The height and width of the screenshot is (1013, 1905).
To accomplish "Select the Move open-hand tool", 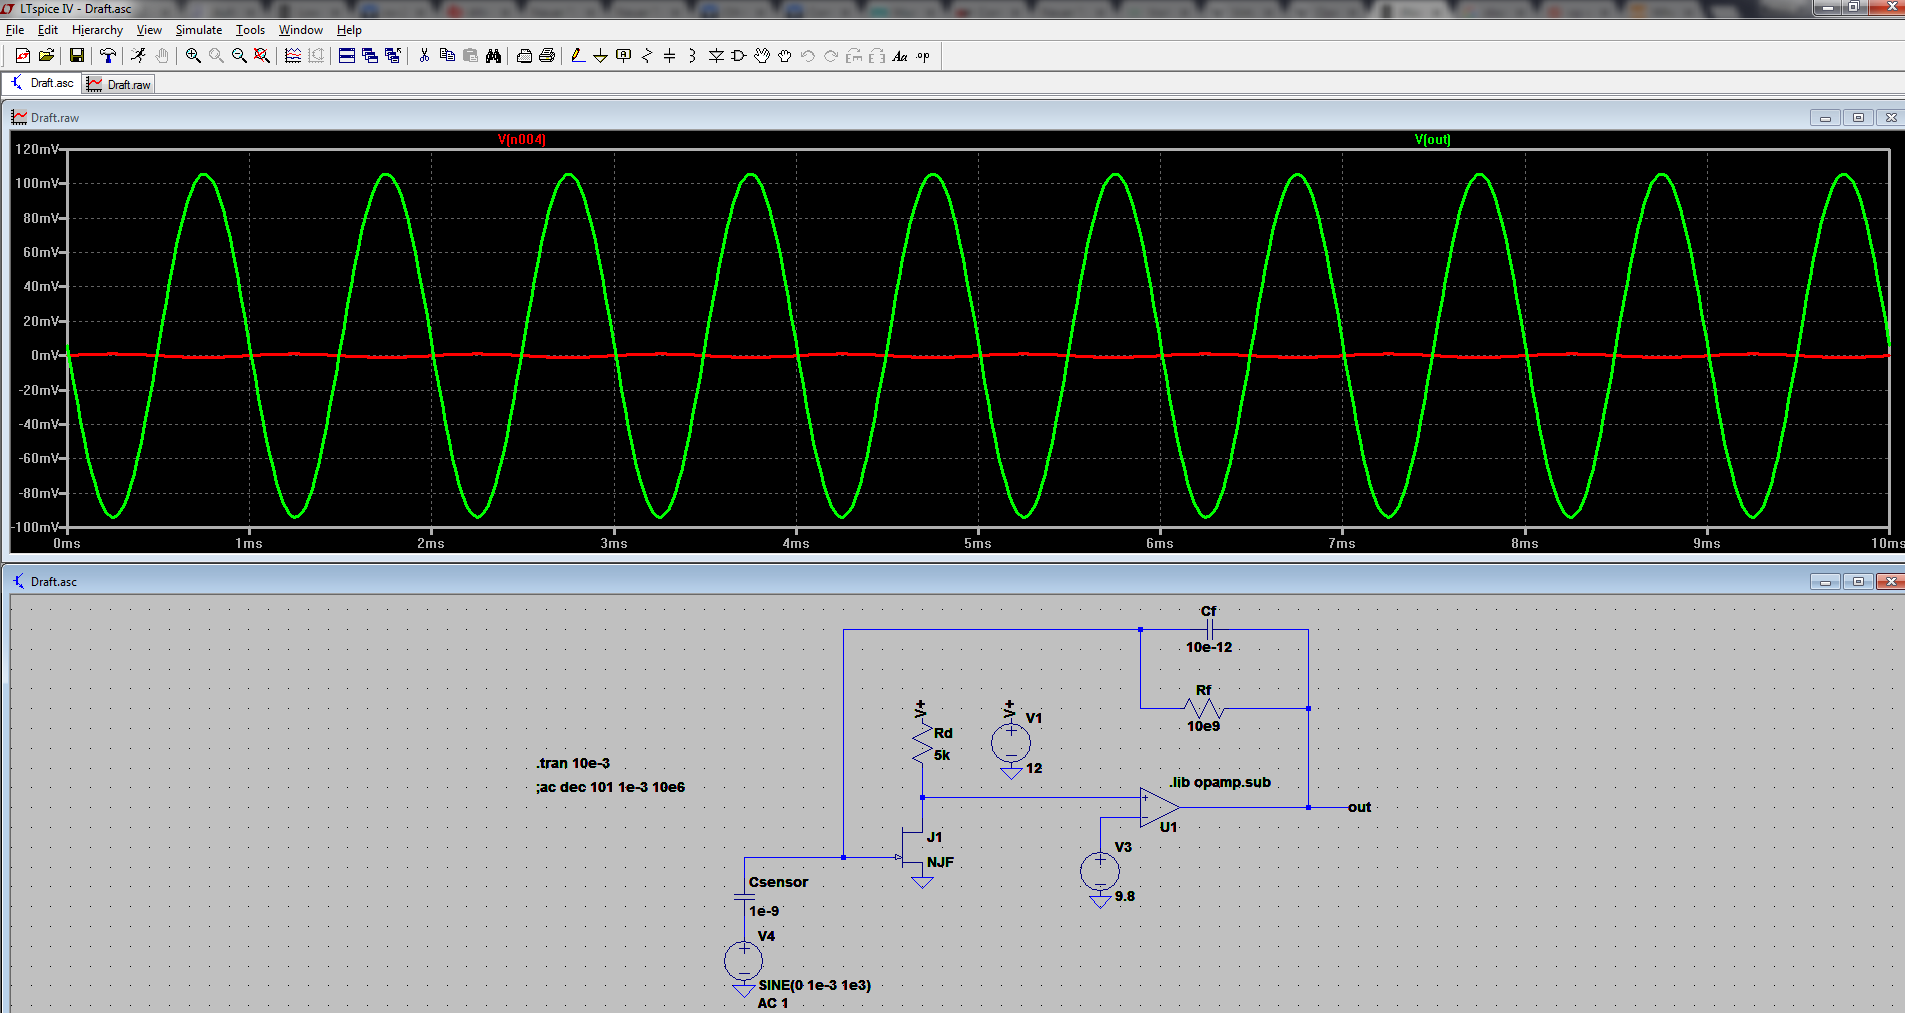I will pyautogui.click(x=762, y=56).
